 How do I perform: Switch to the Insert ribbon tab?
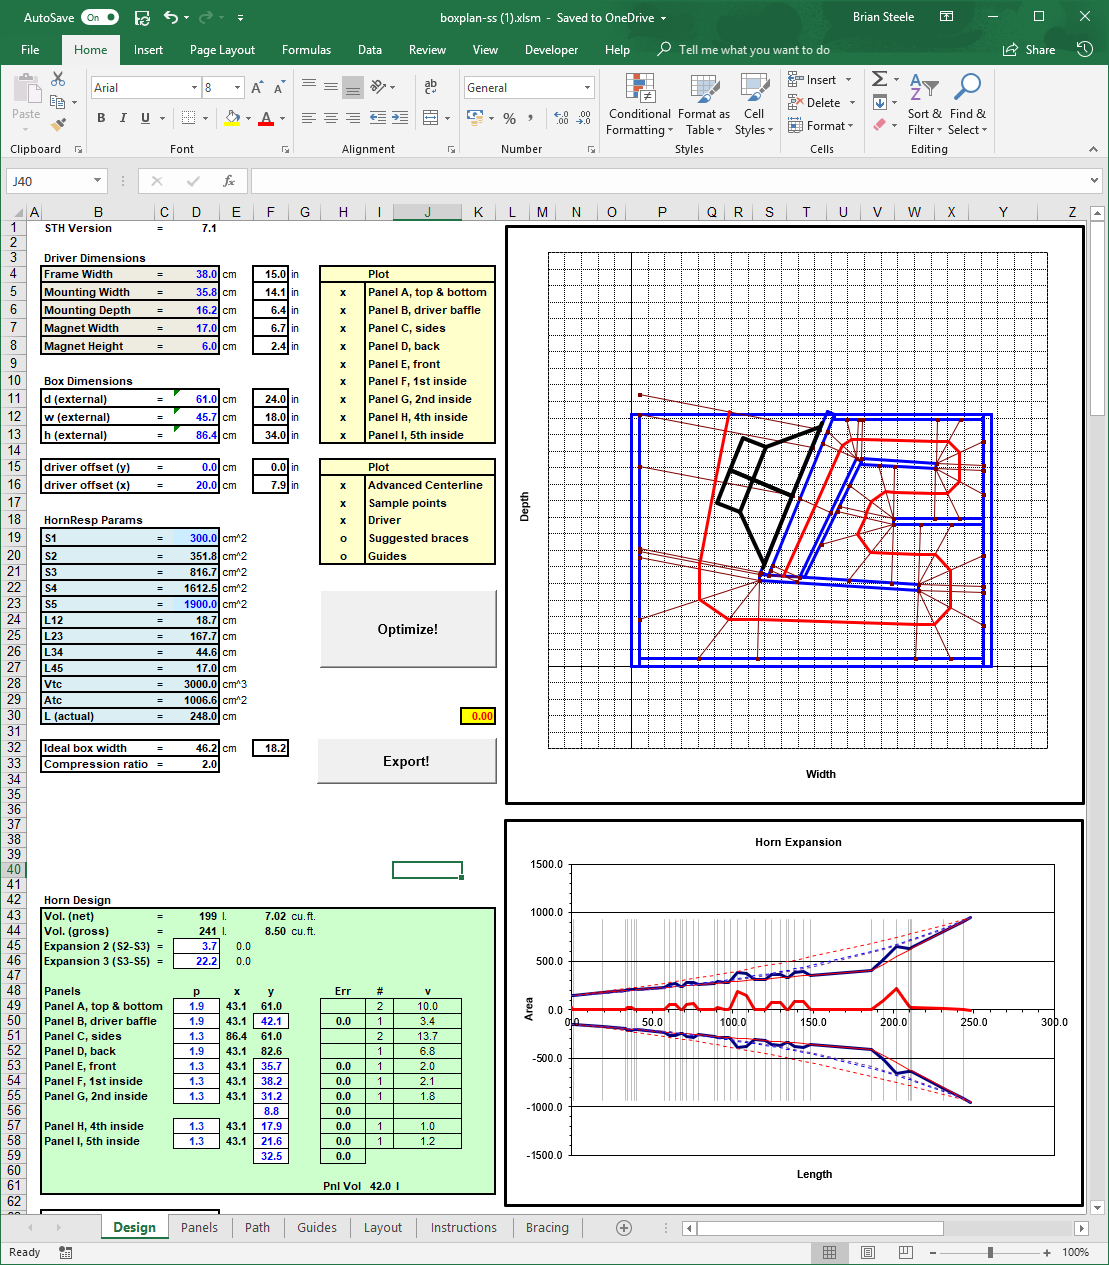[x=148, y=50]
